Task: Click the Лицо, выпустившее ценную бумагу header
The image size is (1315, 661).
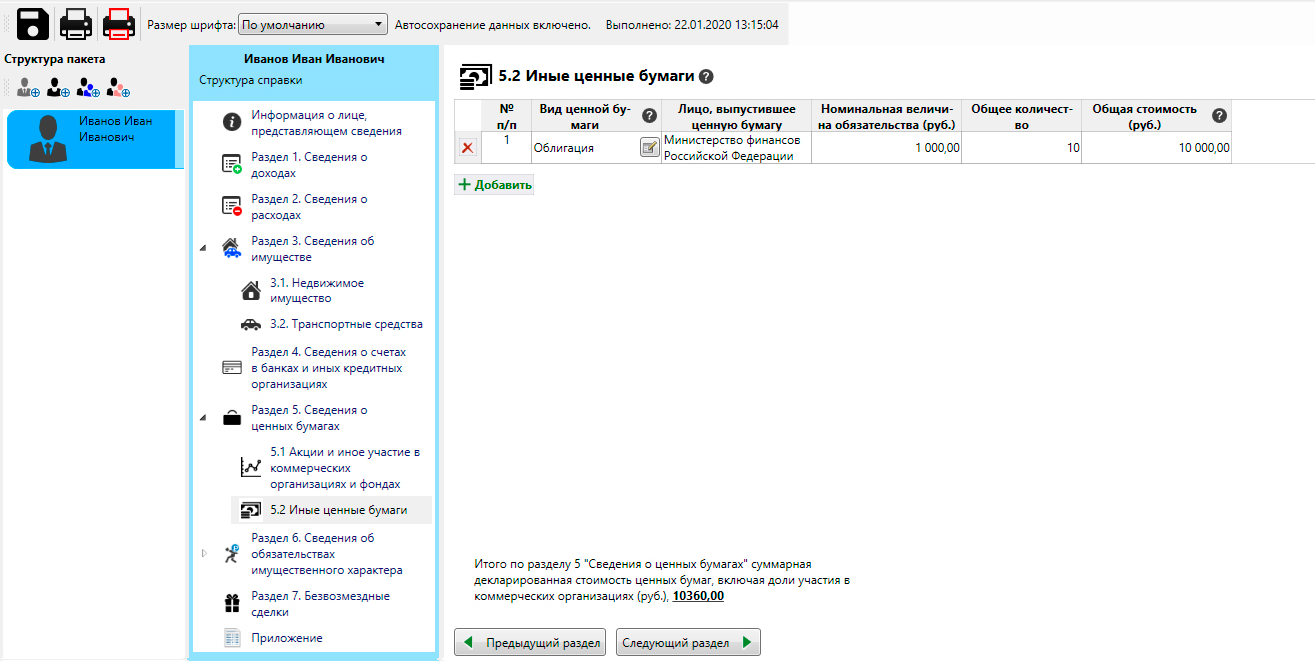Action: pyautogui.click(x=736, y=116)
